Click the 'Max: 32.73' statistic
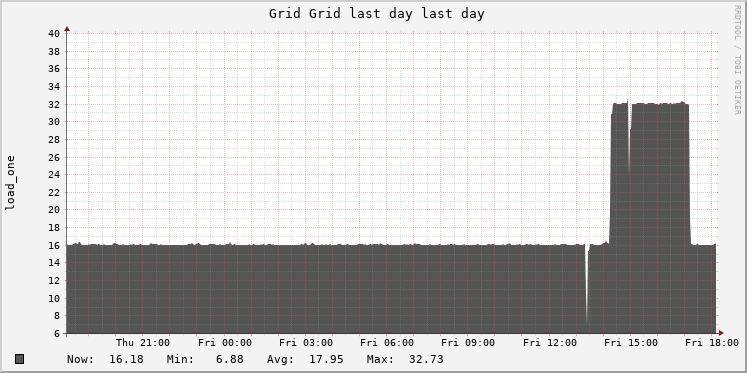This screenshot has height=373, width=747. coord(405,359)
